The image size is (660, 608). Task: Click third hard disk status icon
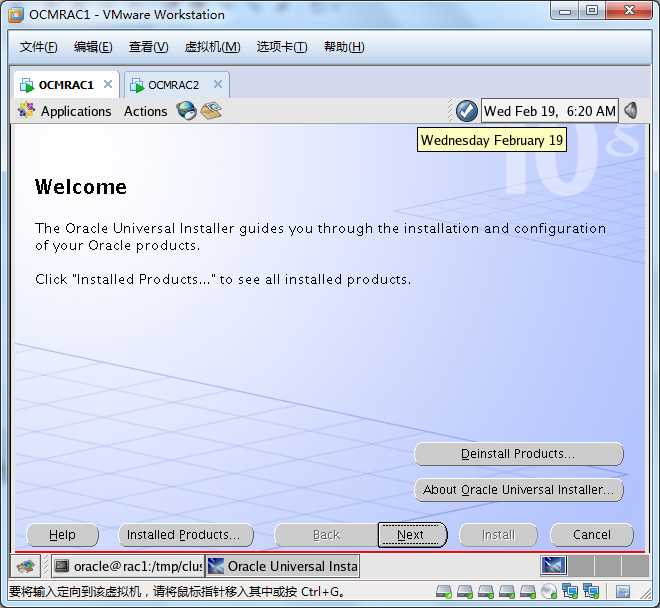486,592
